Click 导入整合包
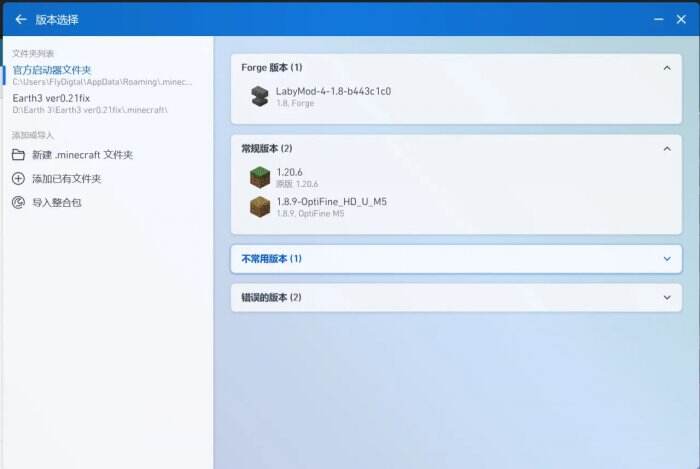The width and height of the screenshot is (700, 469). 107,202
